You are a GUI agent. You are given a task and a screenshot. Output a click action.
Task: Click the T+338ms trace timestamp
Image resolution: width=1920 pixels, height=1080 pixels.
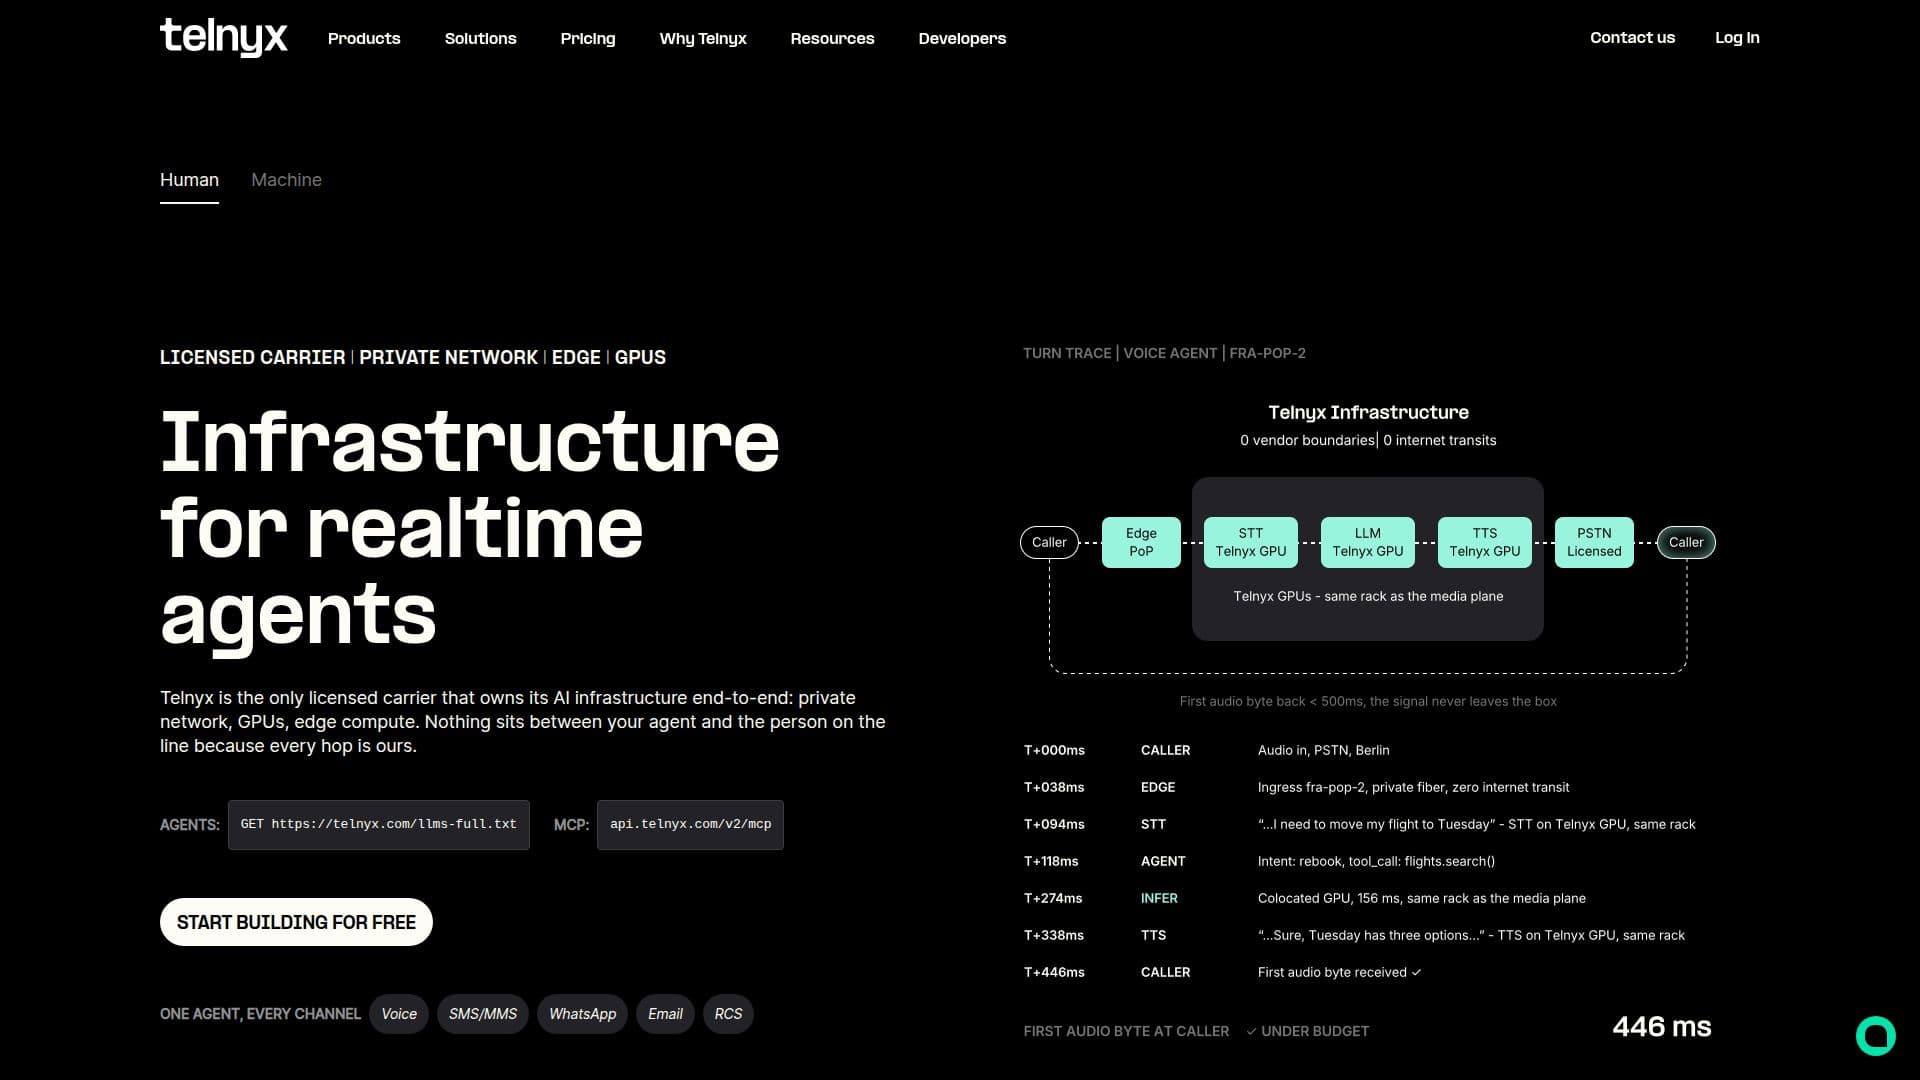pos(1054,935)
